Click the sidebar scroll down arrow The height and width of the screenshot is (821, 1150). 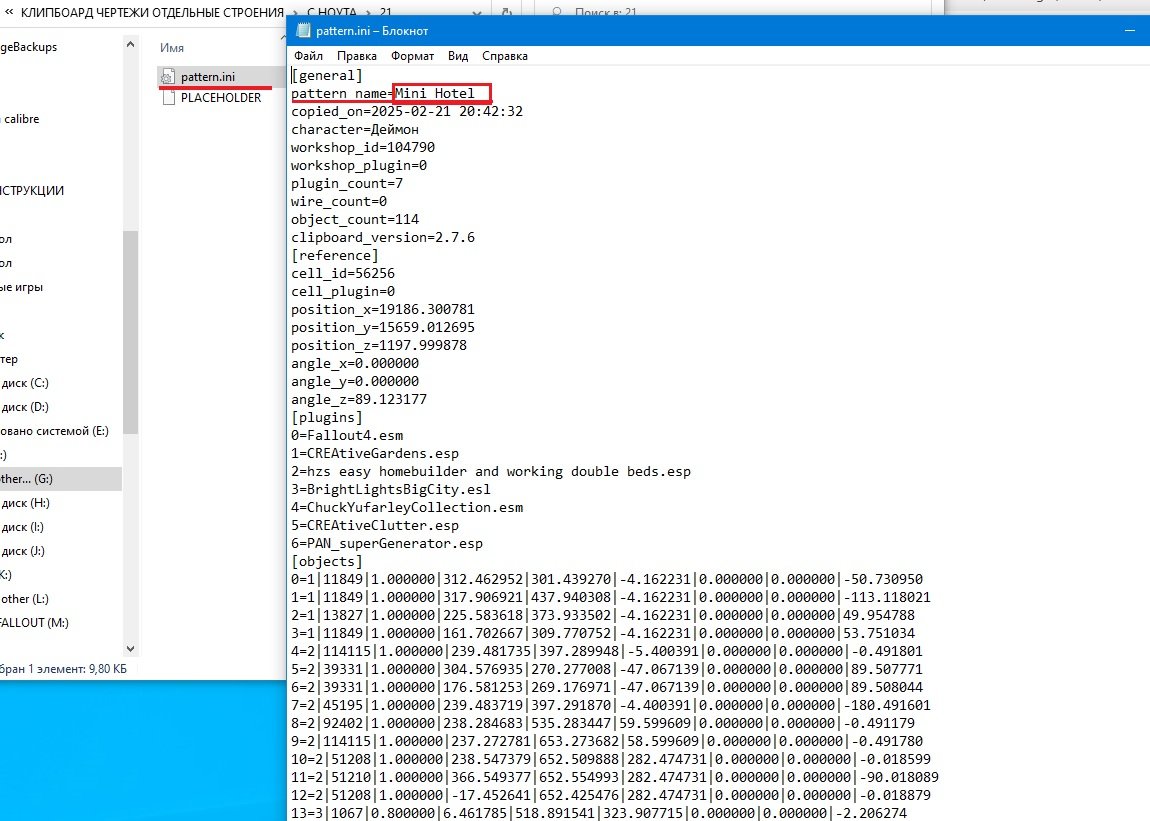tap(130, 650)
